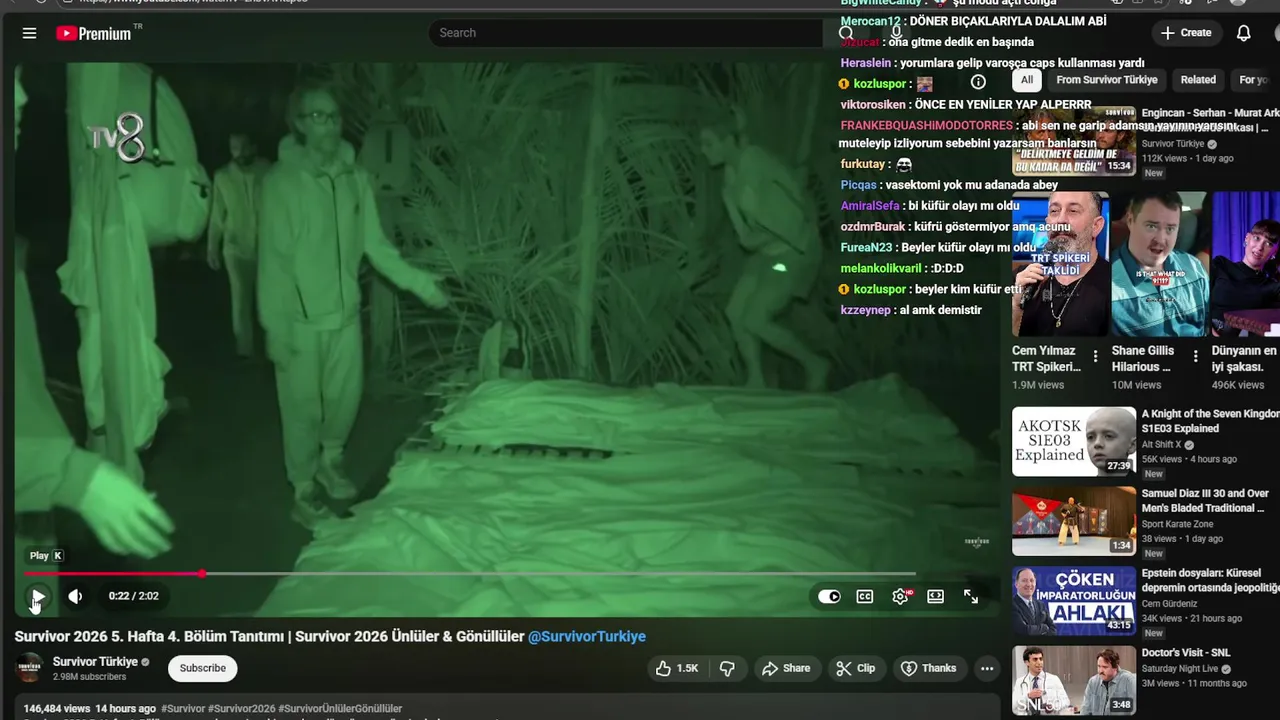Click the info circle icon above chips
Image resolution: width=1280 pixels, height=720 pixels.
[x=978, y=82]
